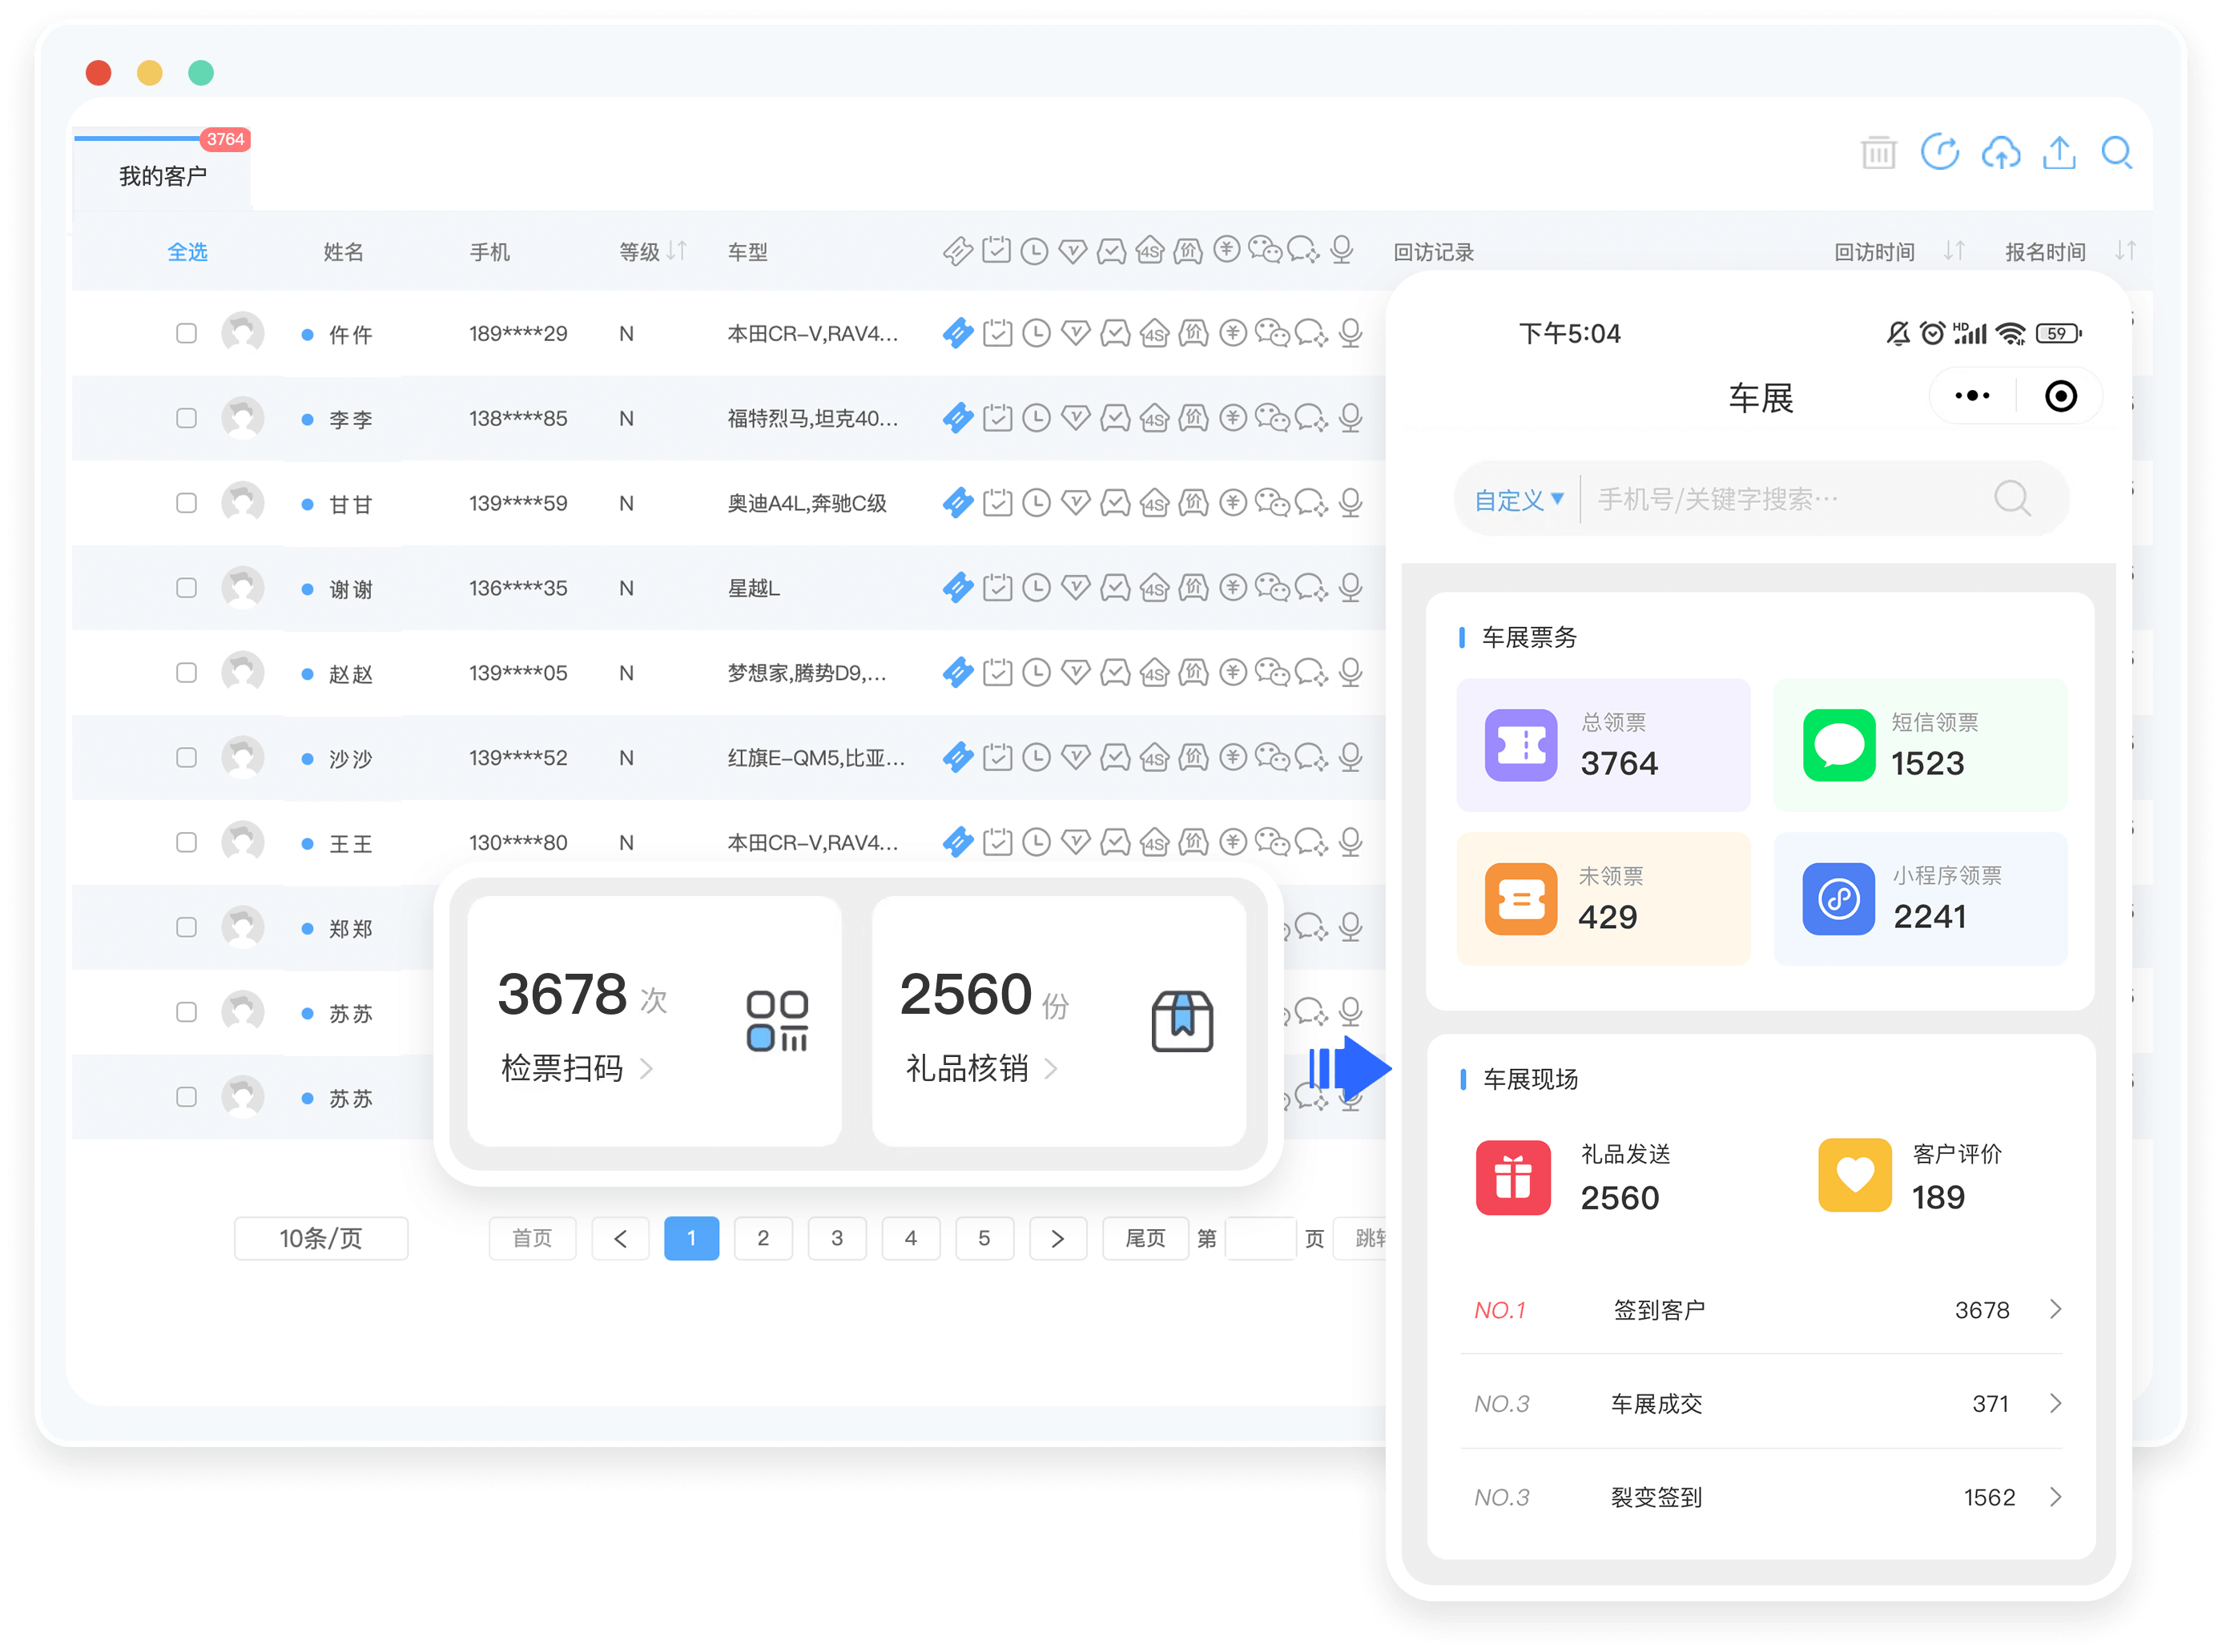Screen dimensions: 2222x1652
Task: Click ticket icon in 仵仵 row
Action: tap(958, 333)
